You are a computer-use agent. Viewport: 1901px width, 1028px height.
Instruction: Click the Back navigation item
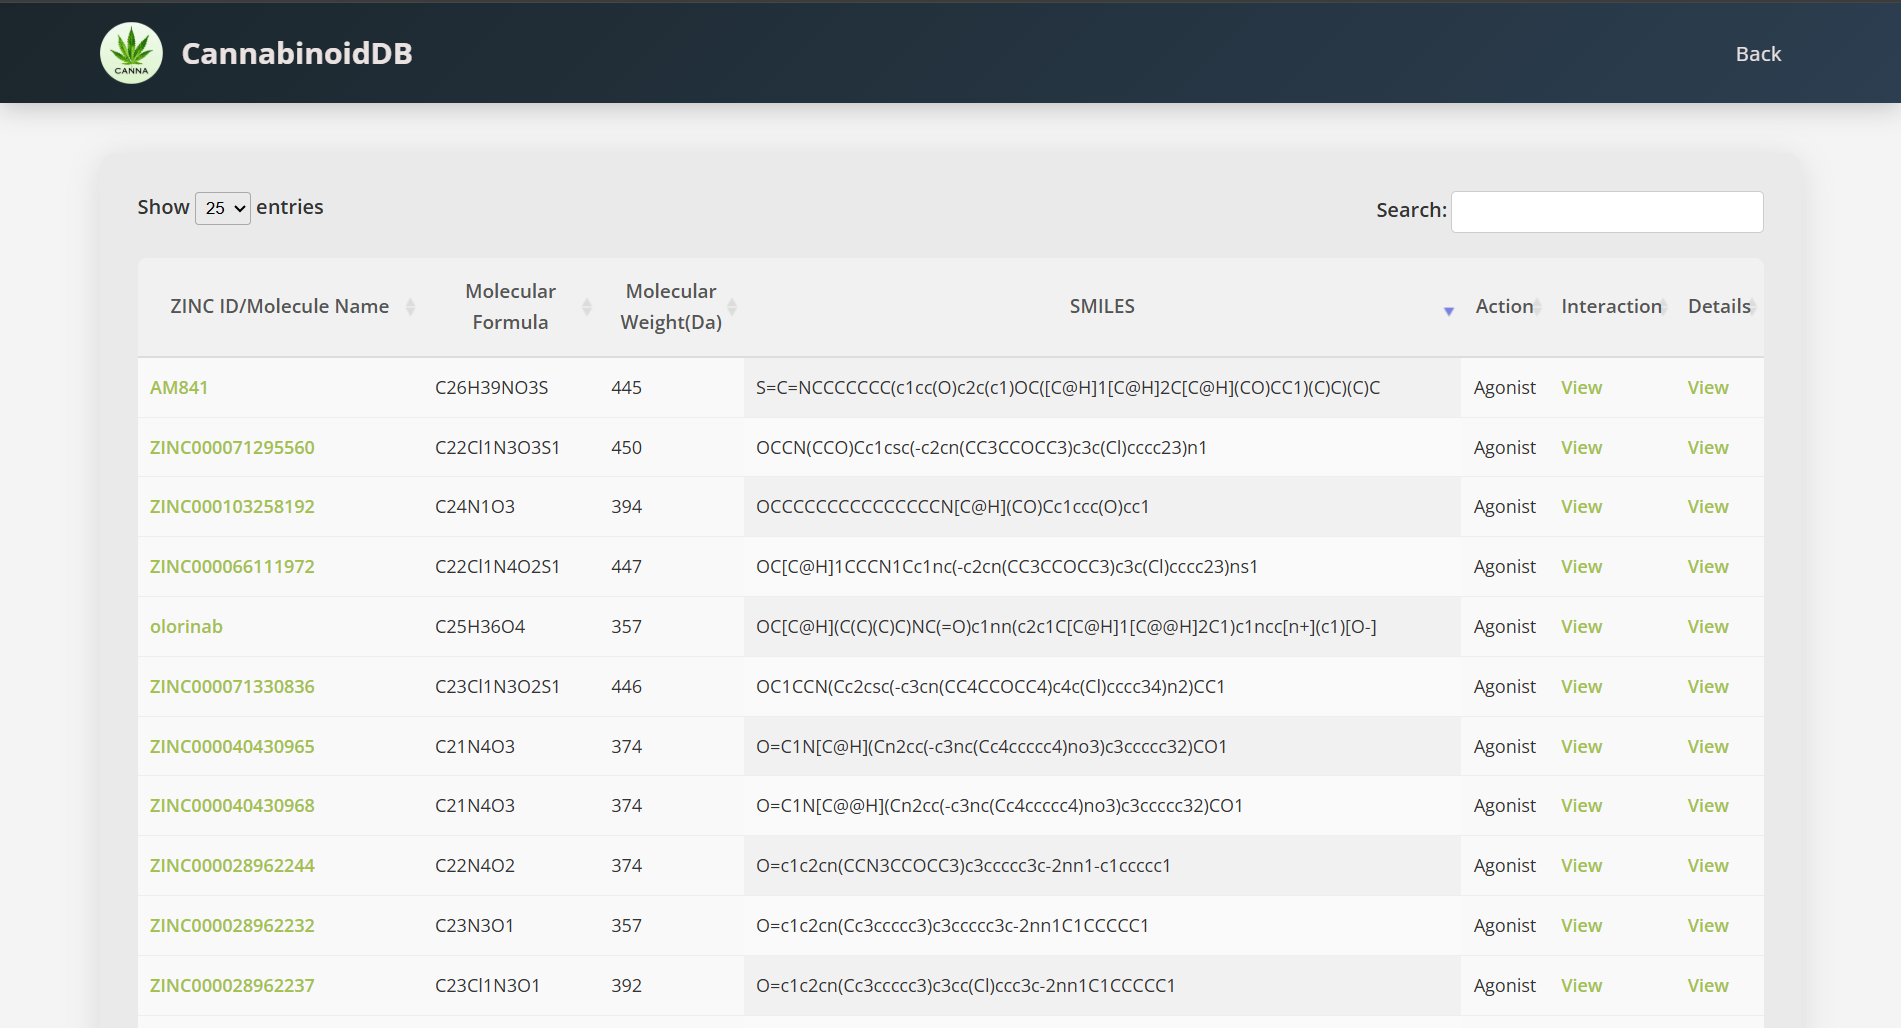click(x=1758, y=53)
